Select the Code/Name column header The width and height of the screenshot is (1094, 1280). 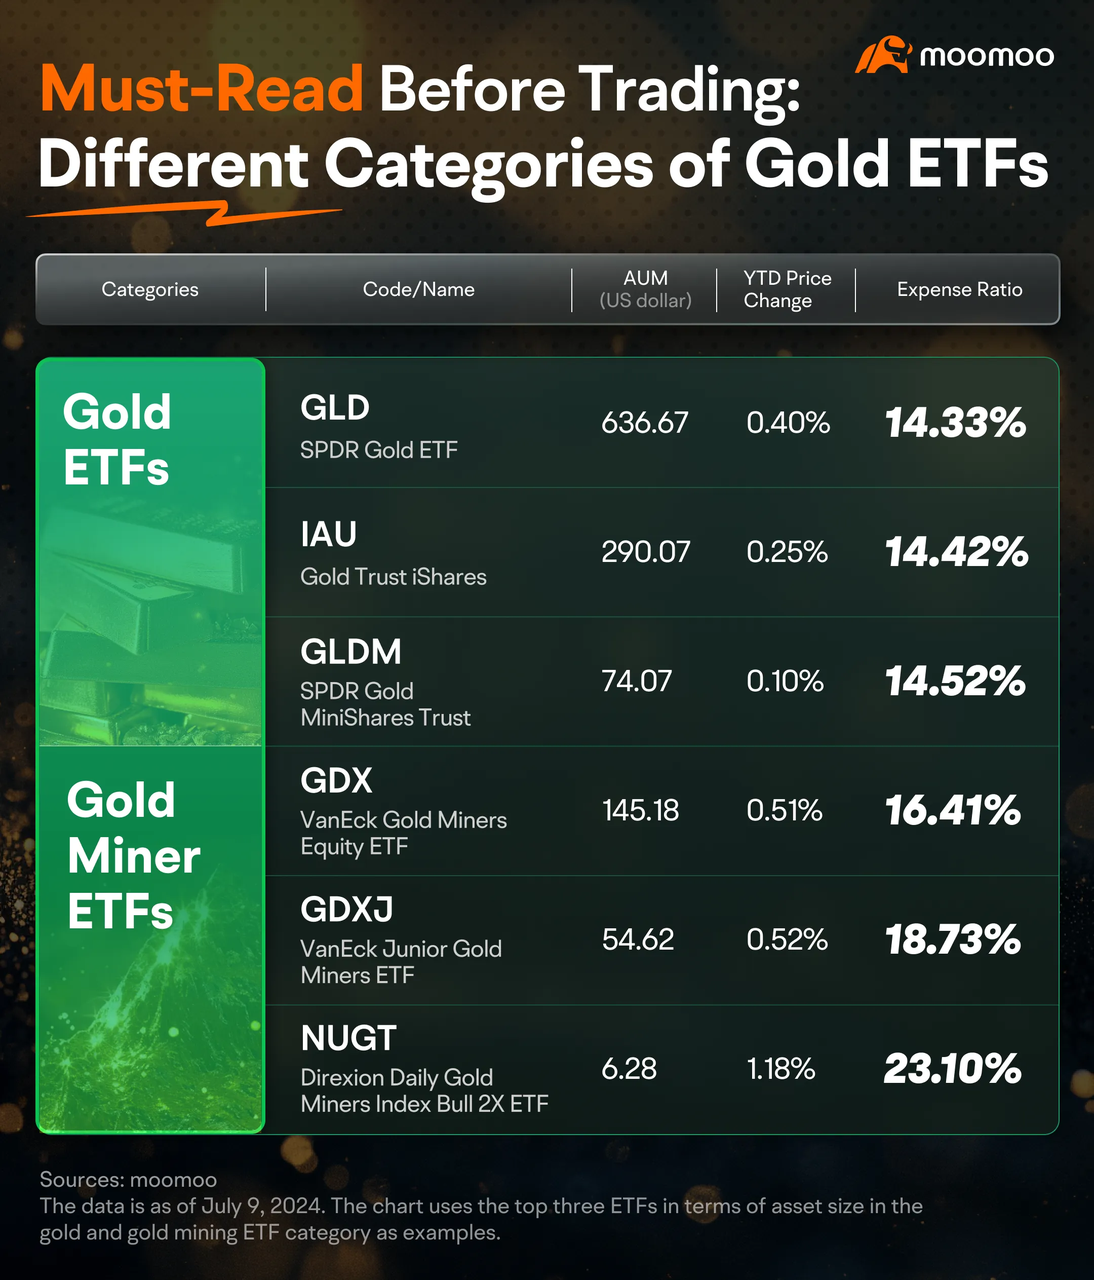[418, 289]
